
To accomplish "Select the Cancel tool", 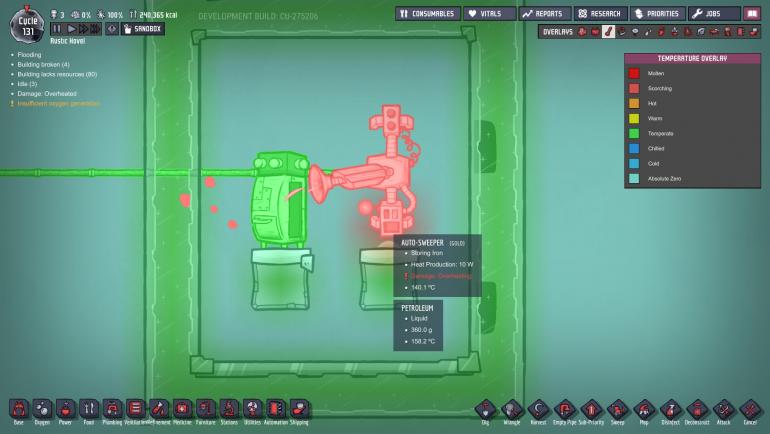I will [x=750, y=409].
